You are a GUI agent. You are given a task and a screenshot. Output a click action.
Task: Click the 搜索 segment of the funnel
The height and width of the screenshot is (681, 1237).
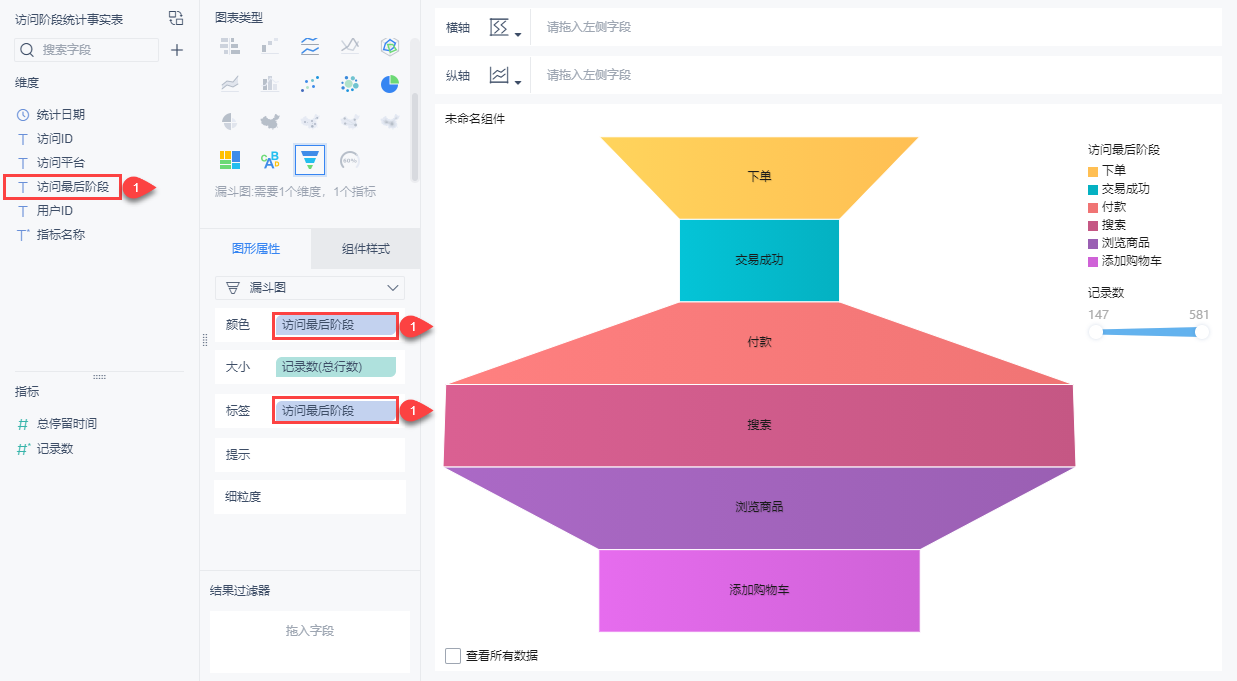tap(759, 425)
